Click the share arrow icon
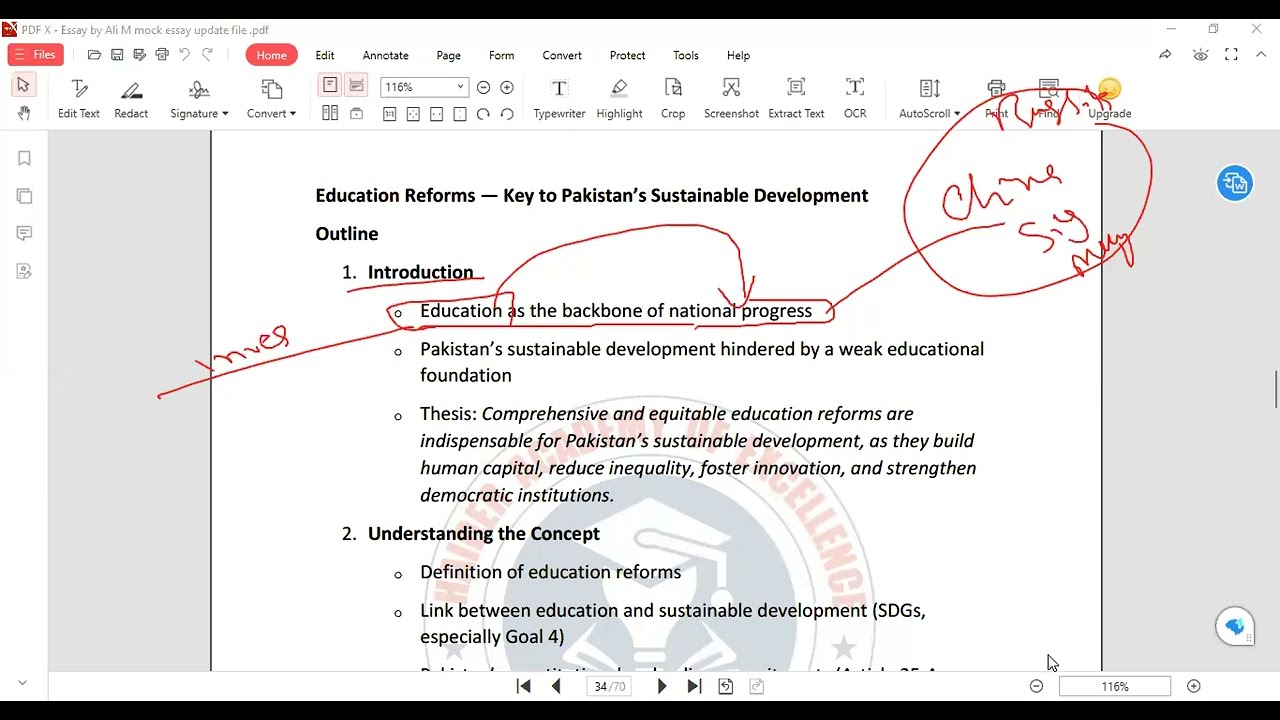 click(1165, 55)
